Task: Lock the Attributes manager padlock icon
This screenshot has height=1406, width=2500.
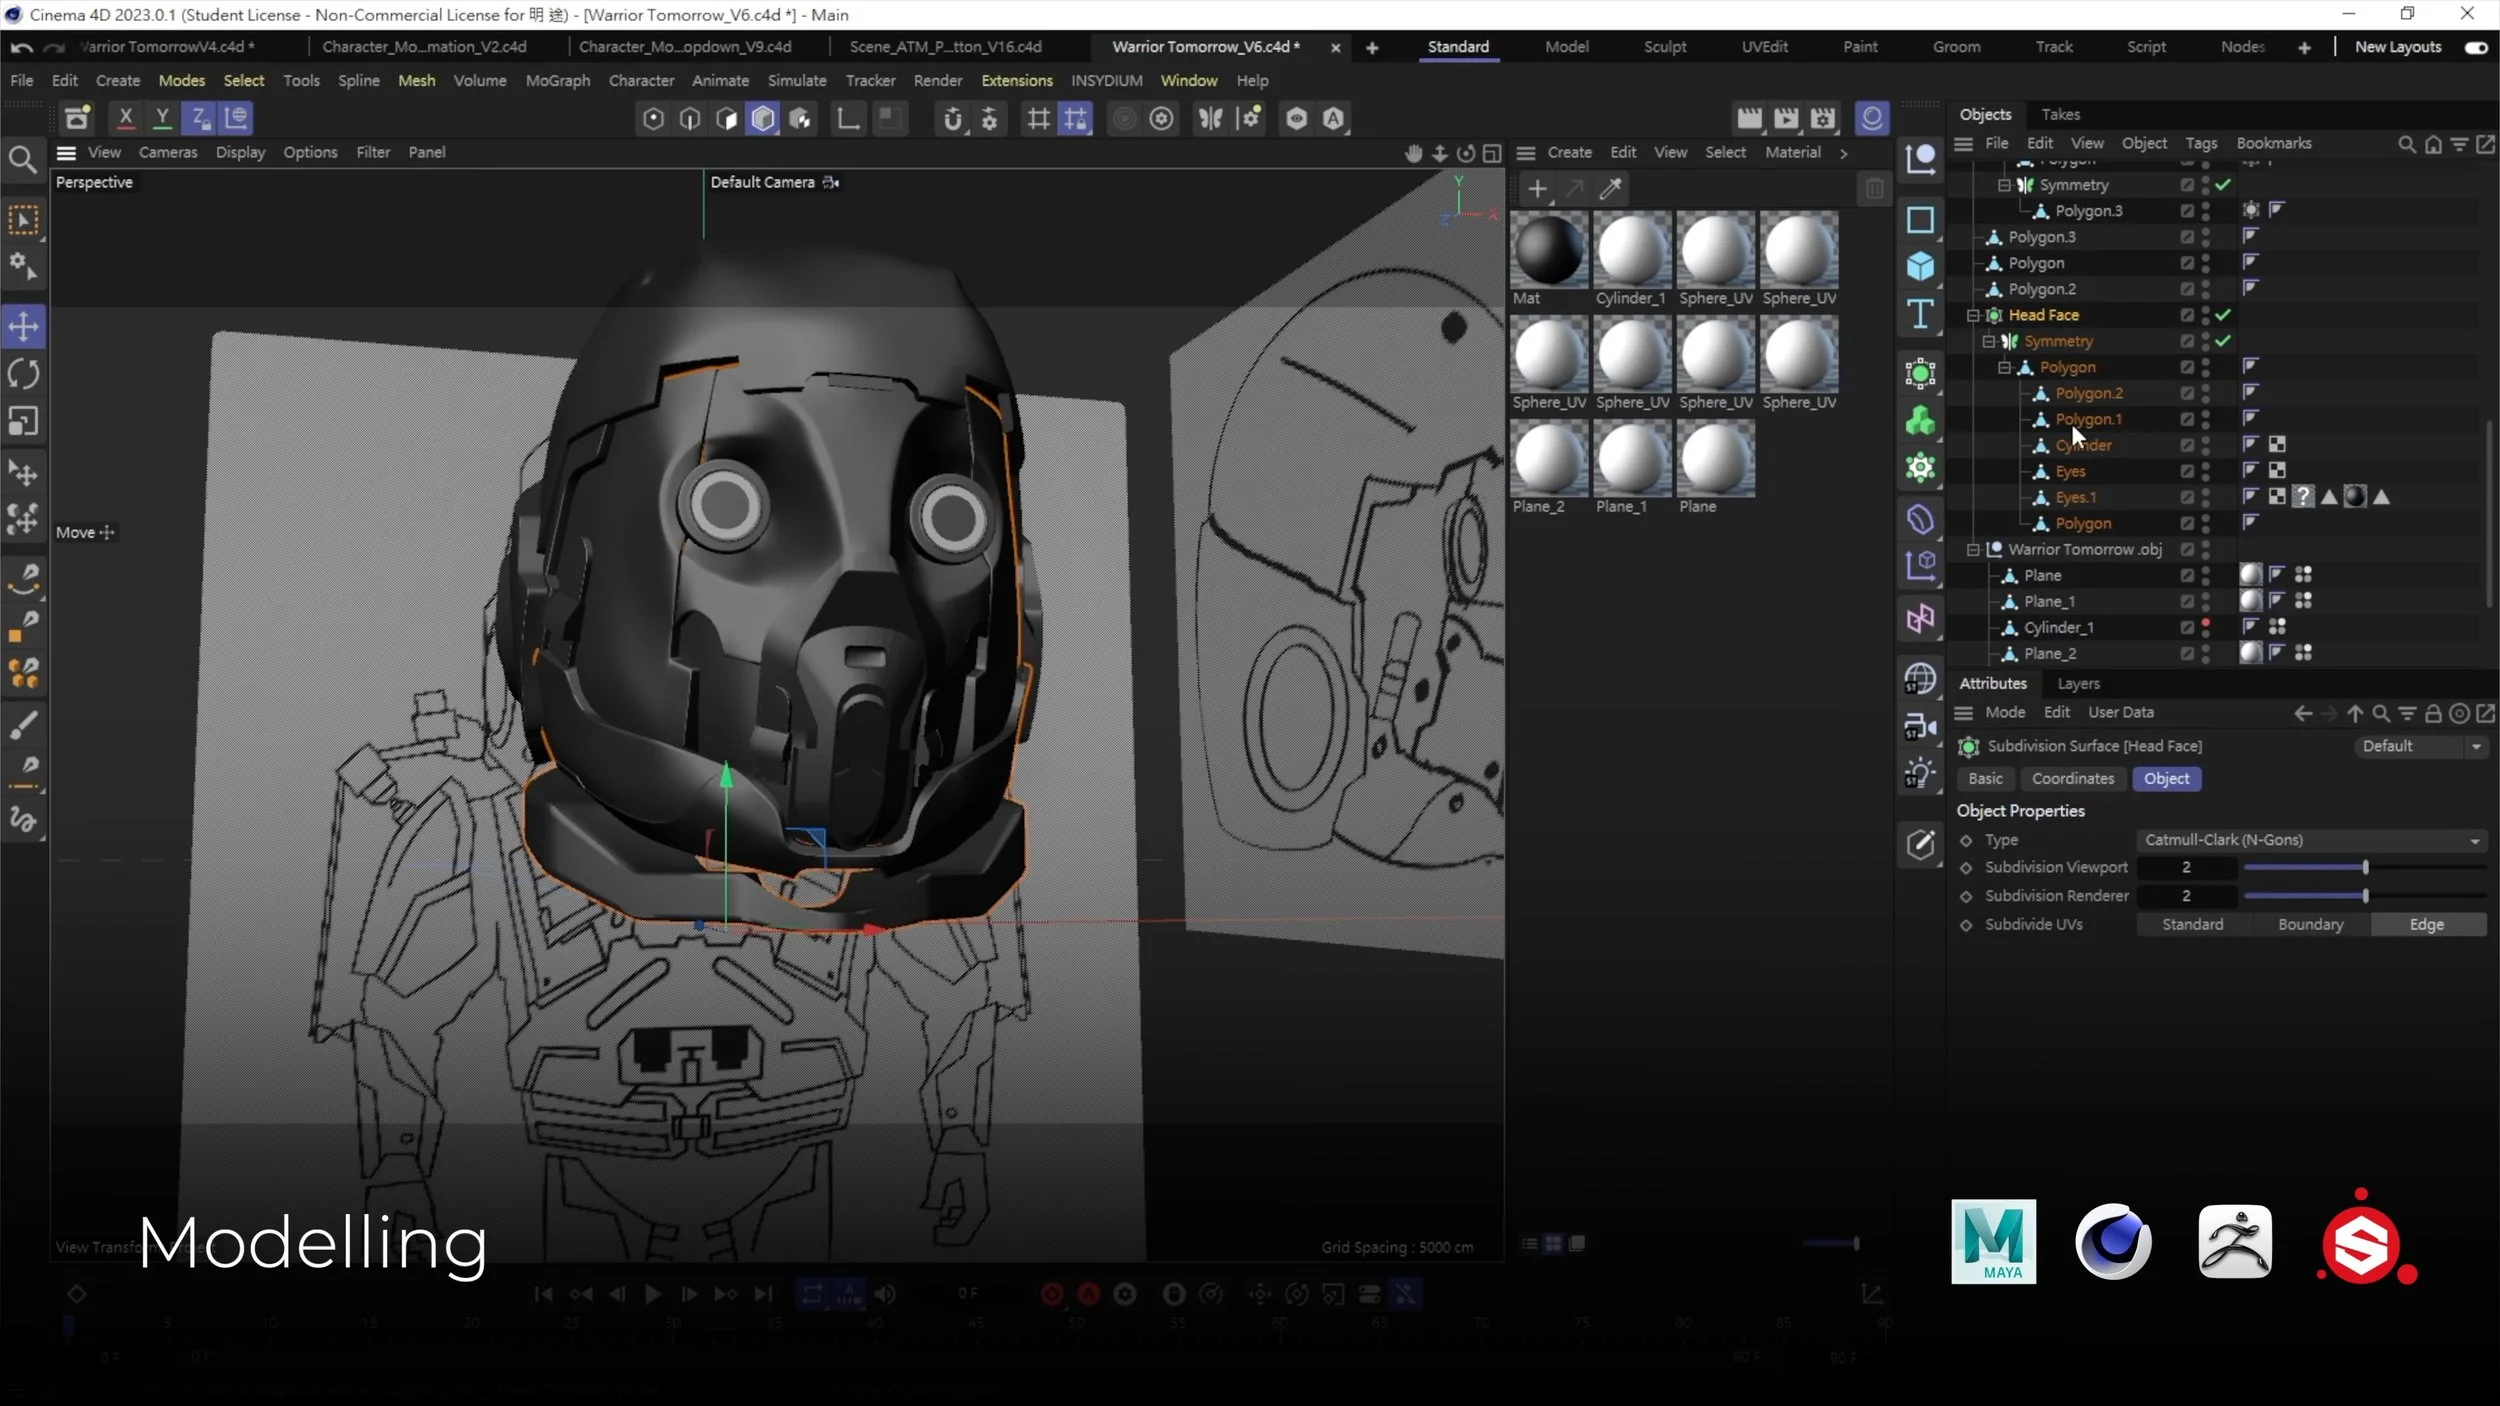Action: 2433,713
